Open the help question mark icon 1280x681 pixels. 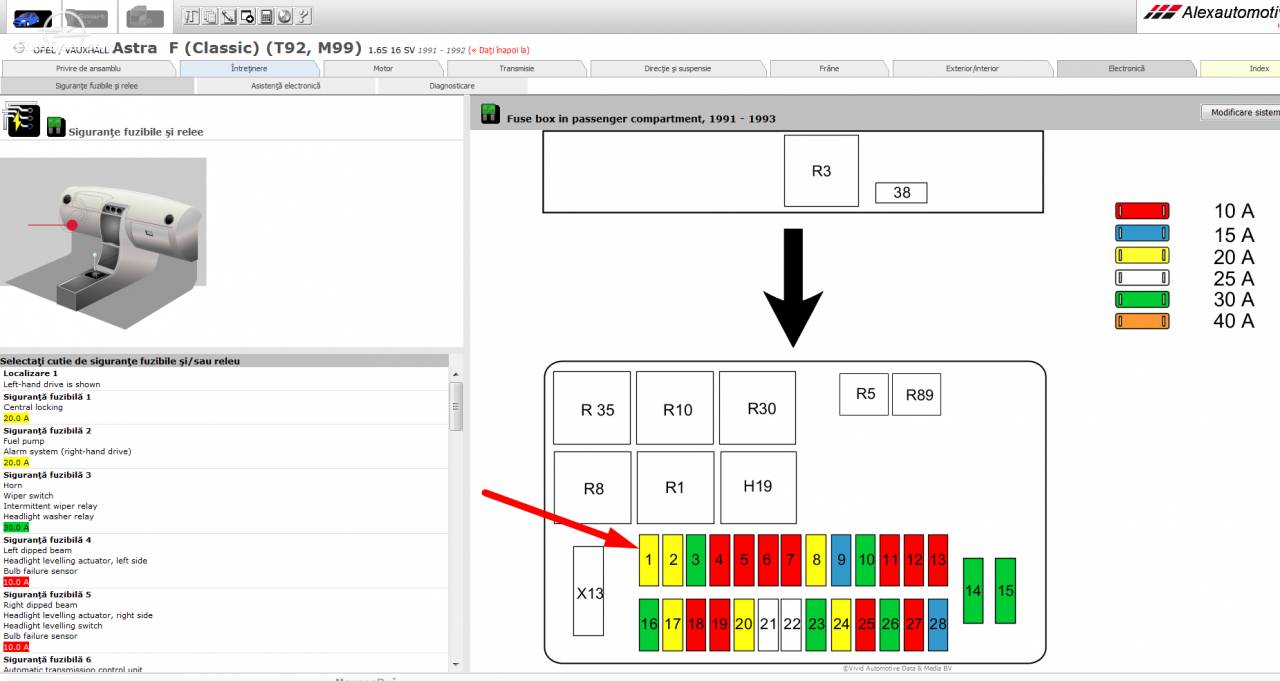point(303,16)
